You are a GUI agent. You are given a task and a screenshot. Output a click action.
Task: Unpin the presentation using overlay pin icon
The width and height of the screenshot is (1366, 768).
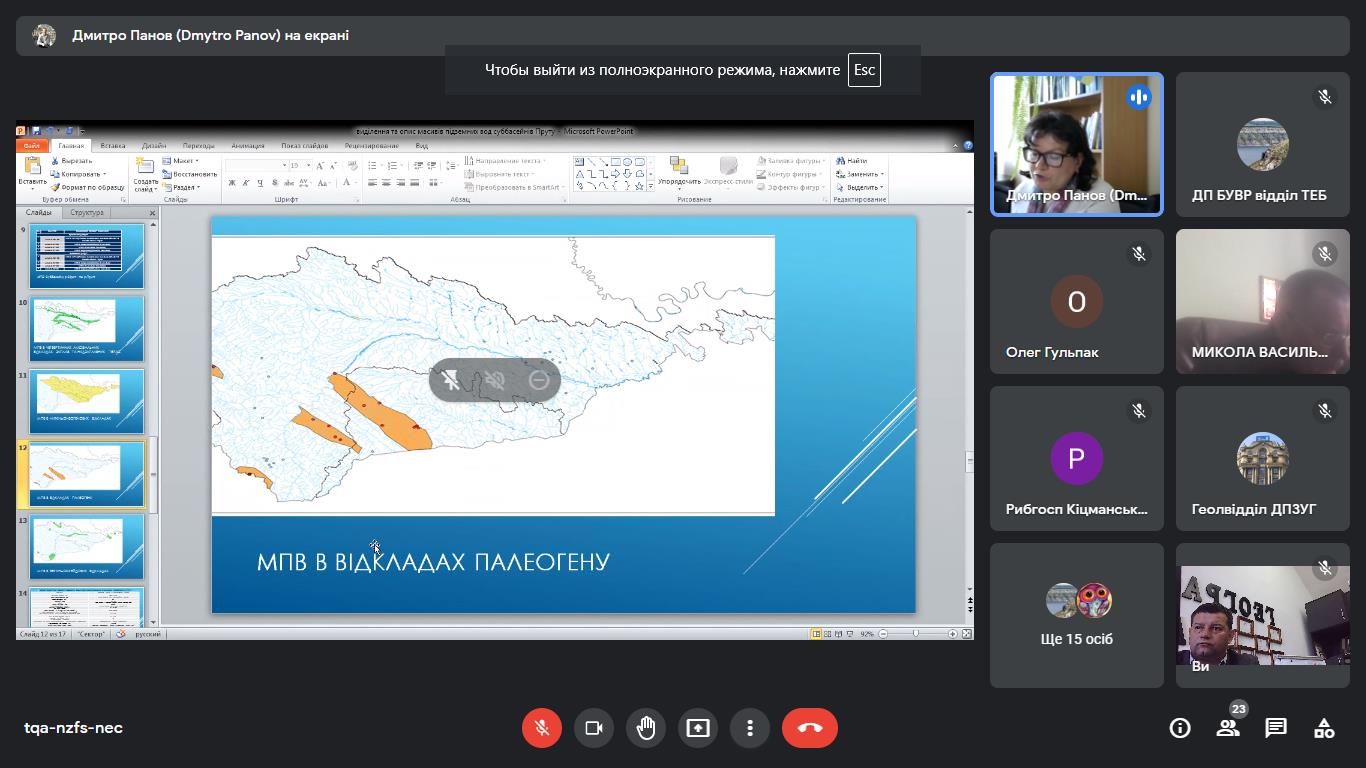[451, 380]
